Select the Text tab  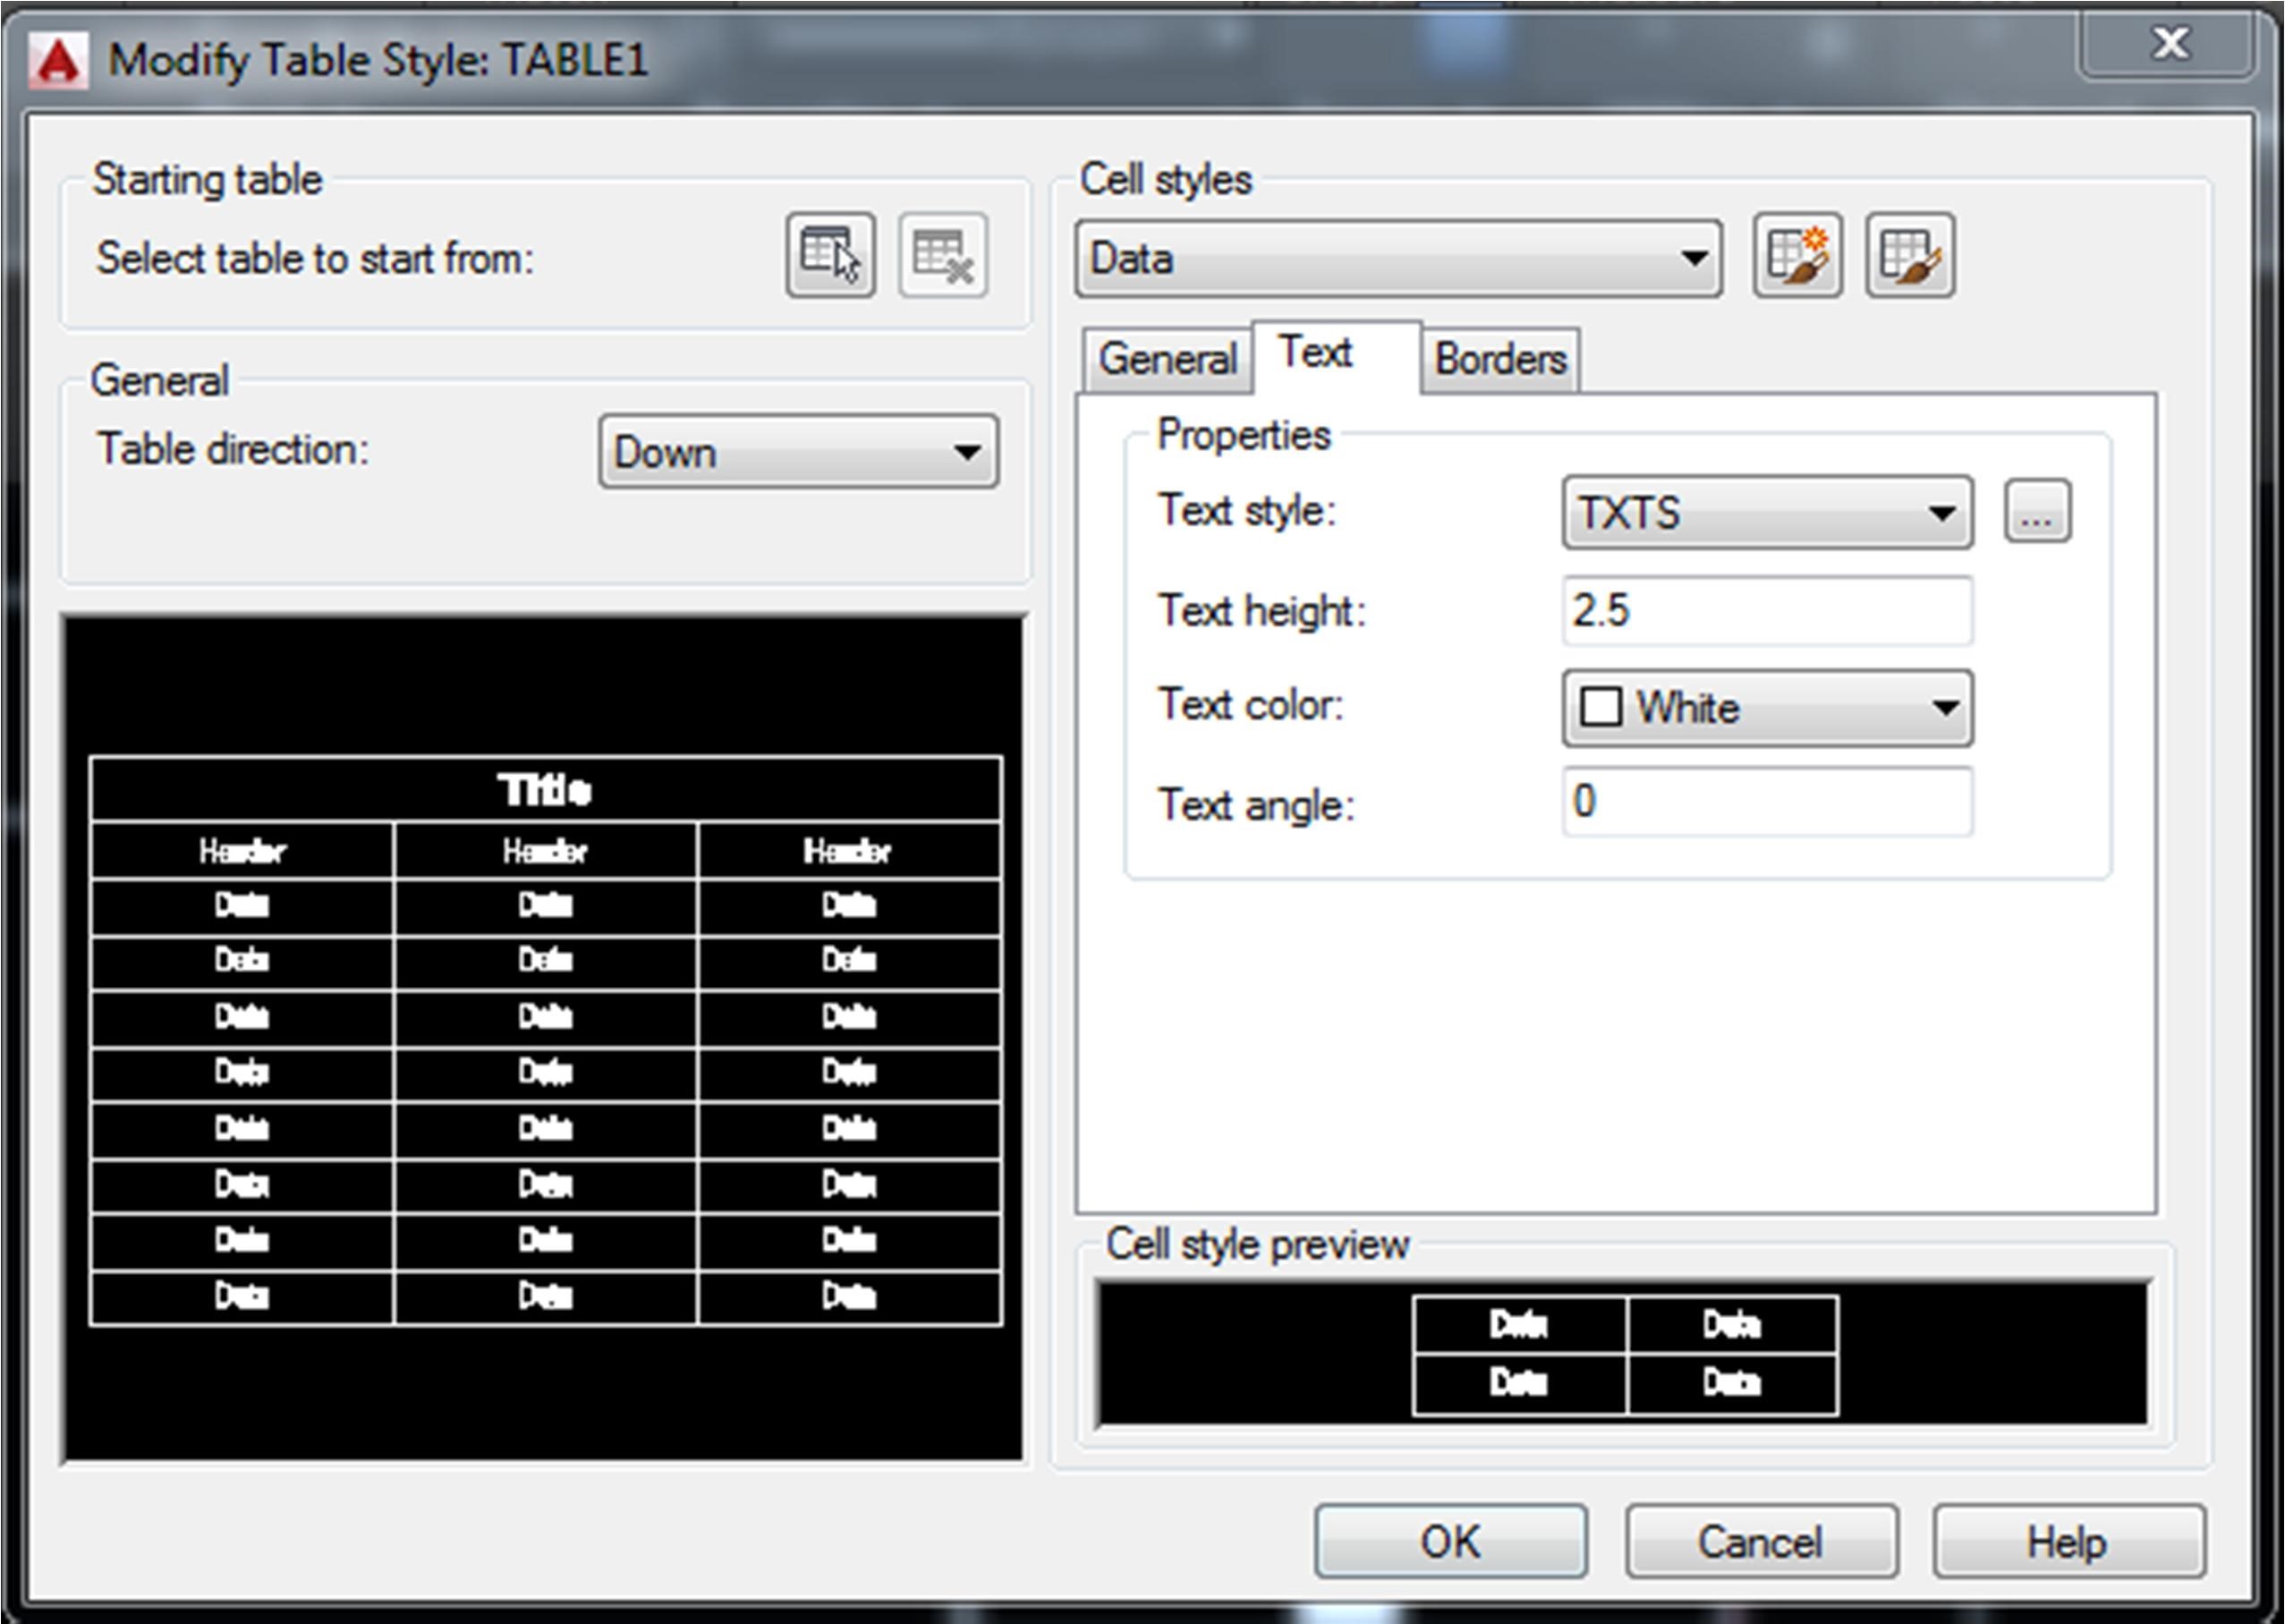[1316, 353]
